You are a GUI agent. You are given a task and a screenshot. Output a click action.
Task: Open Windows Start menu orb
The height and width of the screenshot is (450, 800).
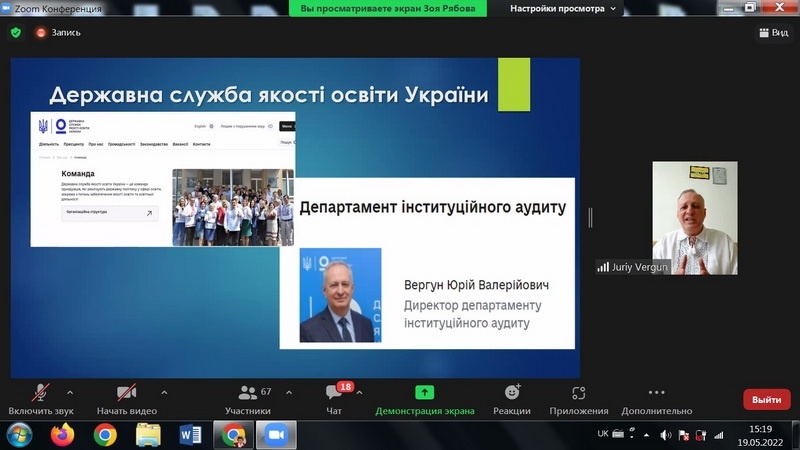pyautogui.click(x=19, y=435)
